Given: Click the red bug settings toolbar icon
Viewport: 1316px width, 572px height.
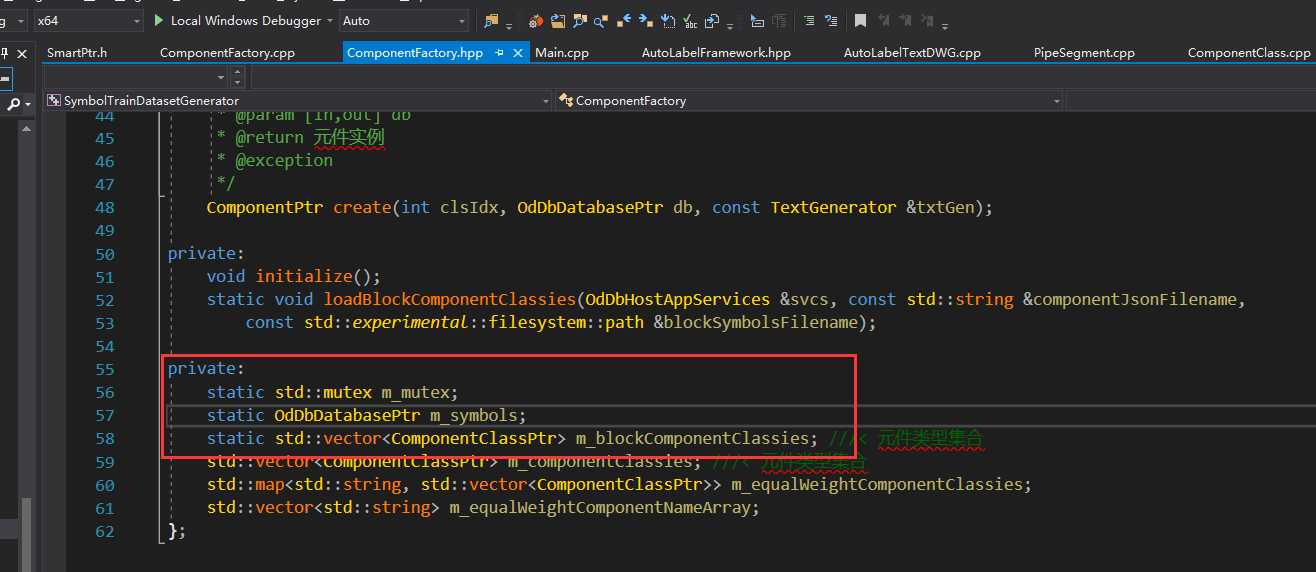Looking at the screenshot, I should point(536,21).
